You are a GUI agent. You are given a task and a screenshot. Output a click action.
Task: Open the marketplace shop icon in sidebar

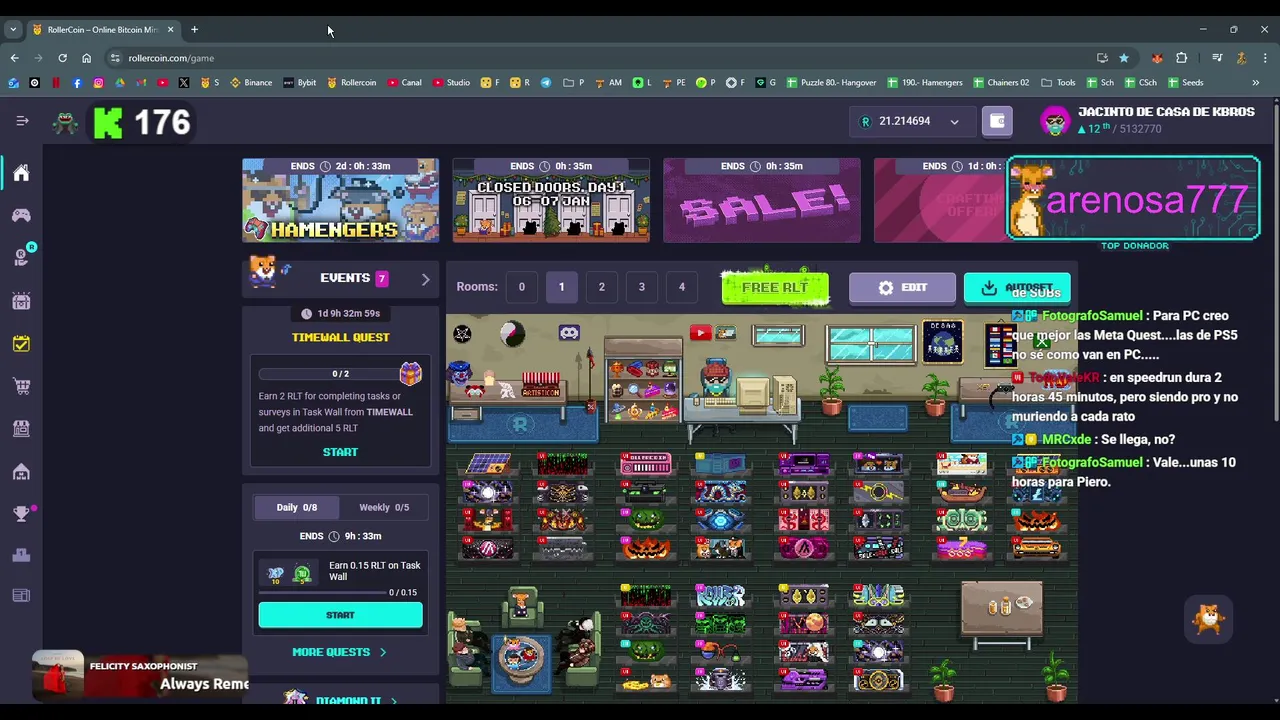(21, 428)
